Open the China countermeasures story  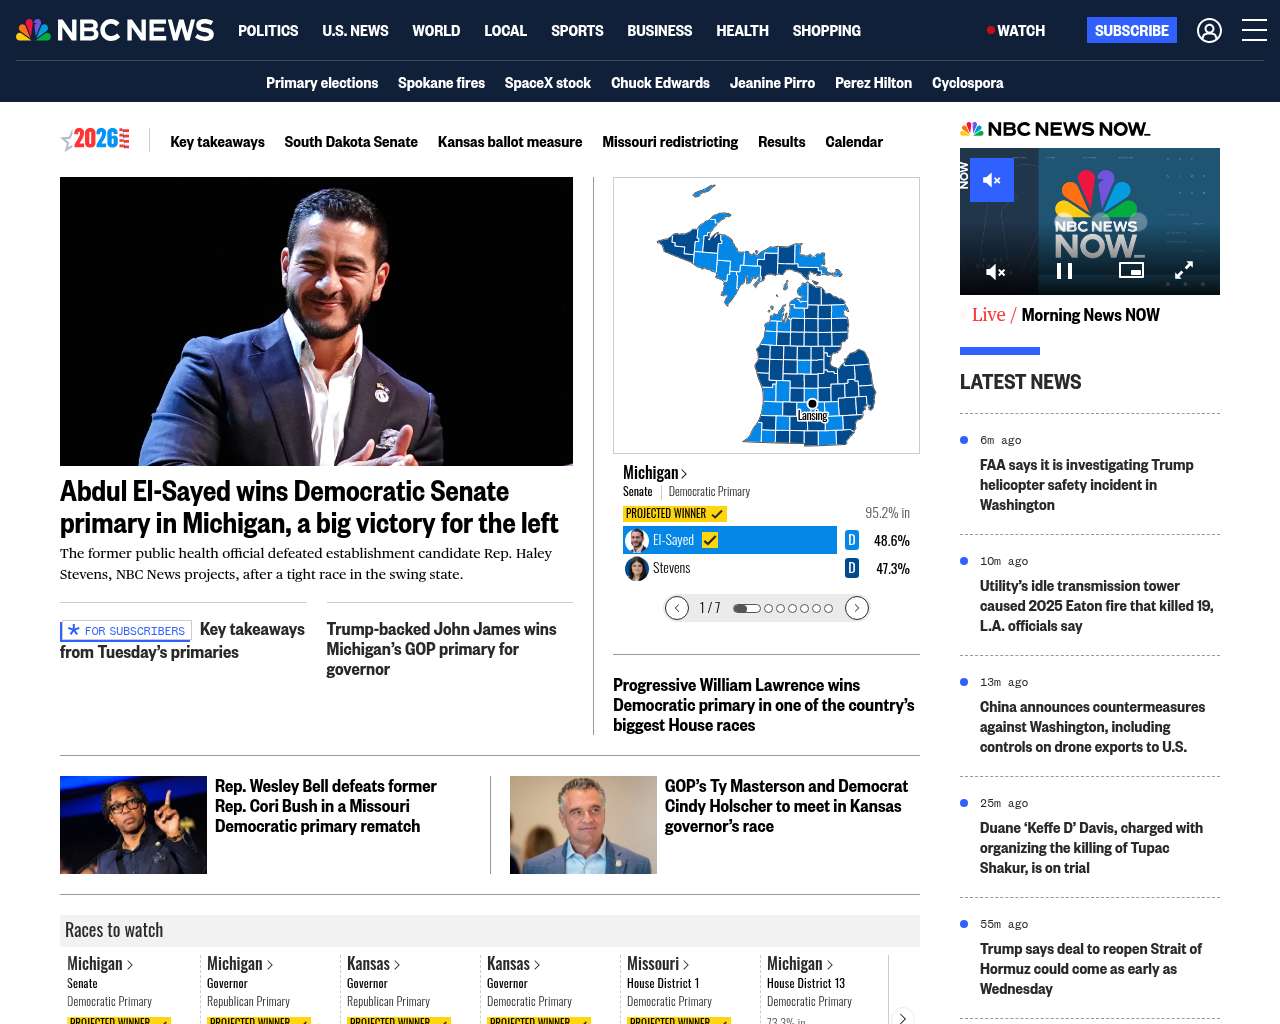pos(1092,727)
